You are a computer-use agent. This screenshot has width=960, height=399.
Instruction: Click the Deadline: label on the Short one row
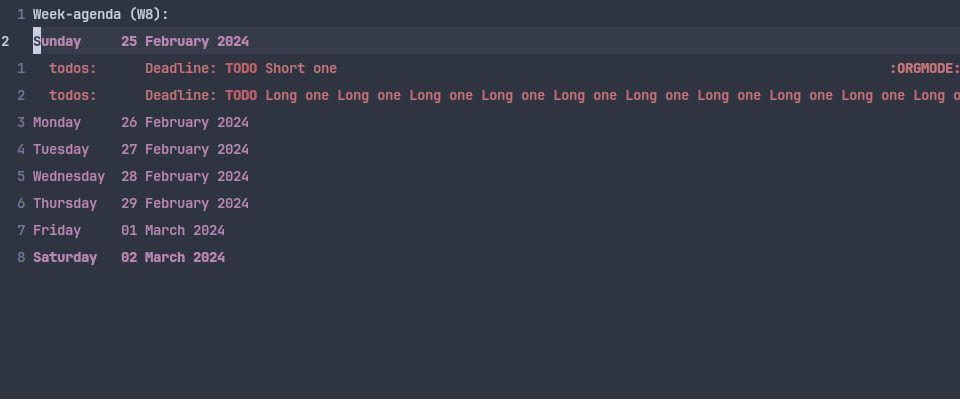coord(181,68)
